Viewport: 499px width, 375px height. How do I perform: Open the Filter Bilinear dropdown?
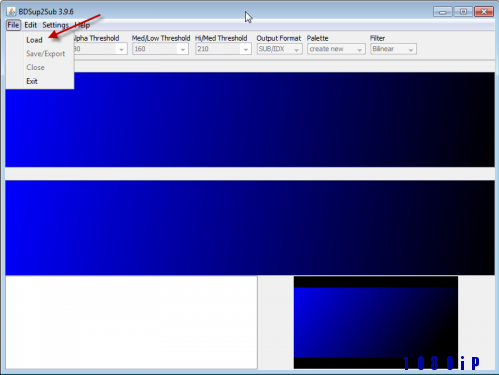pyautogui.click(x=393, y=49)
